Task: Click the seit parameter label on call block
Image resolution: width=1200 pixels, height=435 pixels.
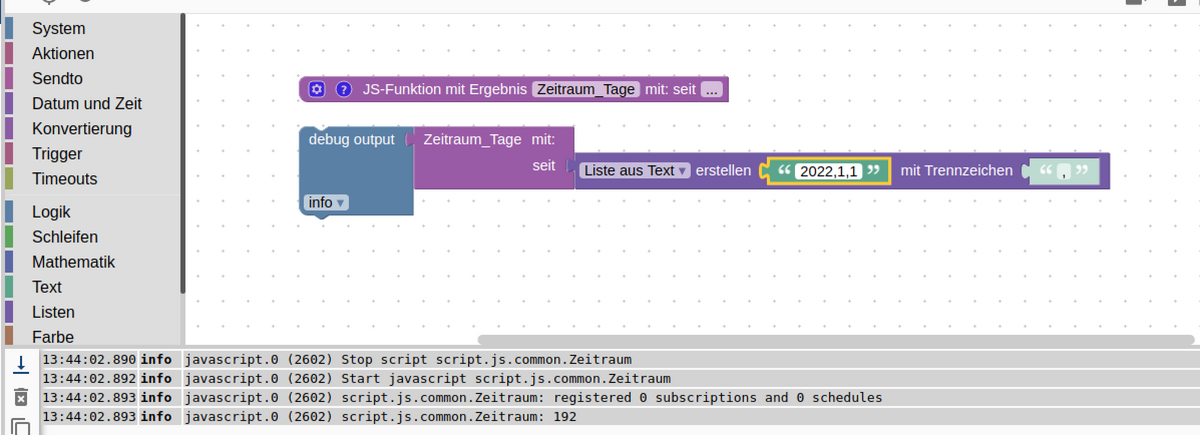Action: 544,164
